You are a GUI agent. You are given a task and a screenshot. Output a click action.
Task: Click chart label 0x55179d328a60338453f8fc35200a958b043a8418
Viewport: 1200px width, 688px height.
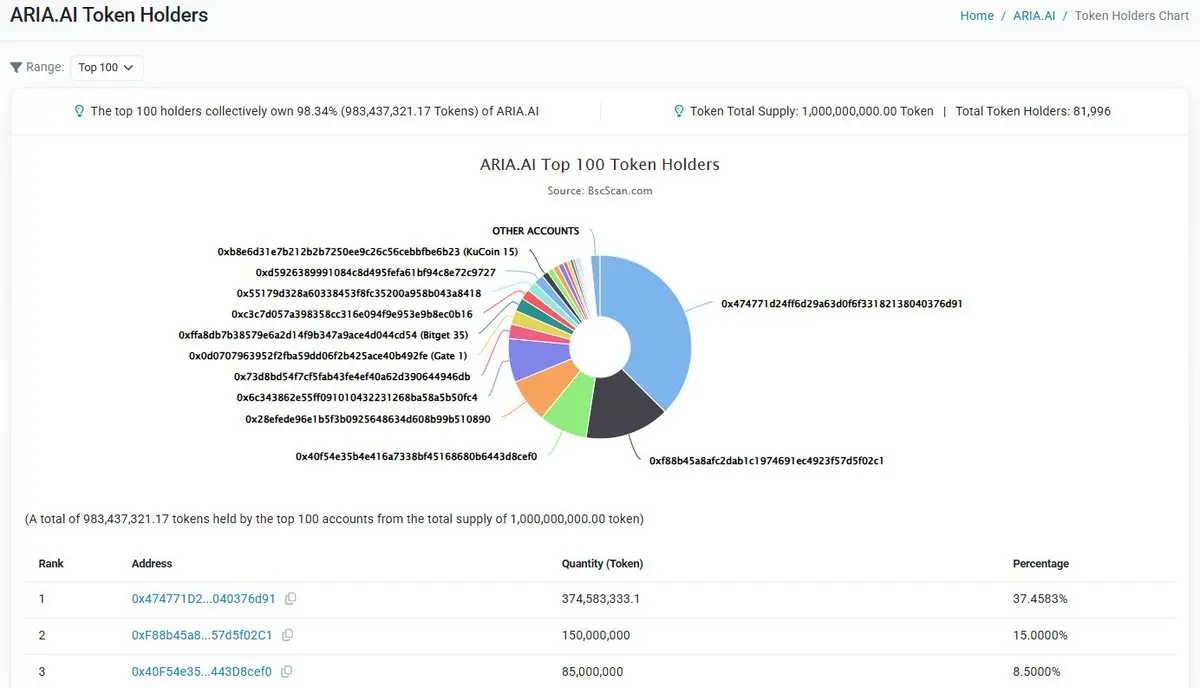tap(358, 294)
